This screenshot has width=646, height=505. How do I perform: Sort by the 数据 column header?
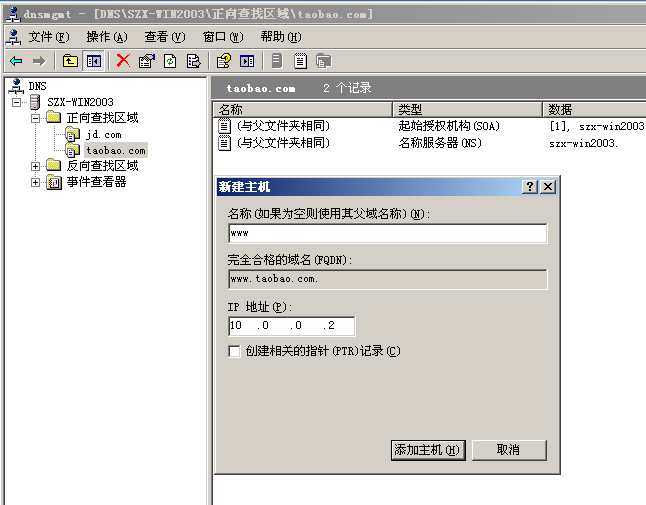pyautogui.click(x=595, y=110)
